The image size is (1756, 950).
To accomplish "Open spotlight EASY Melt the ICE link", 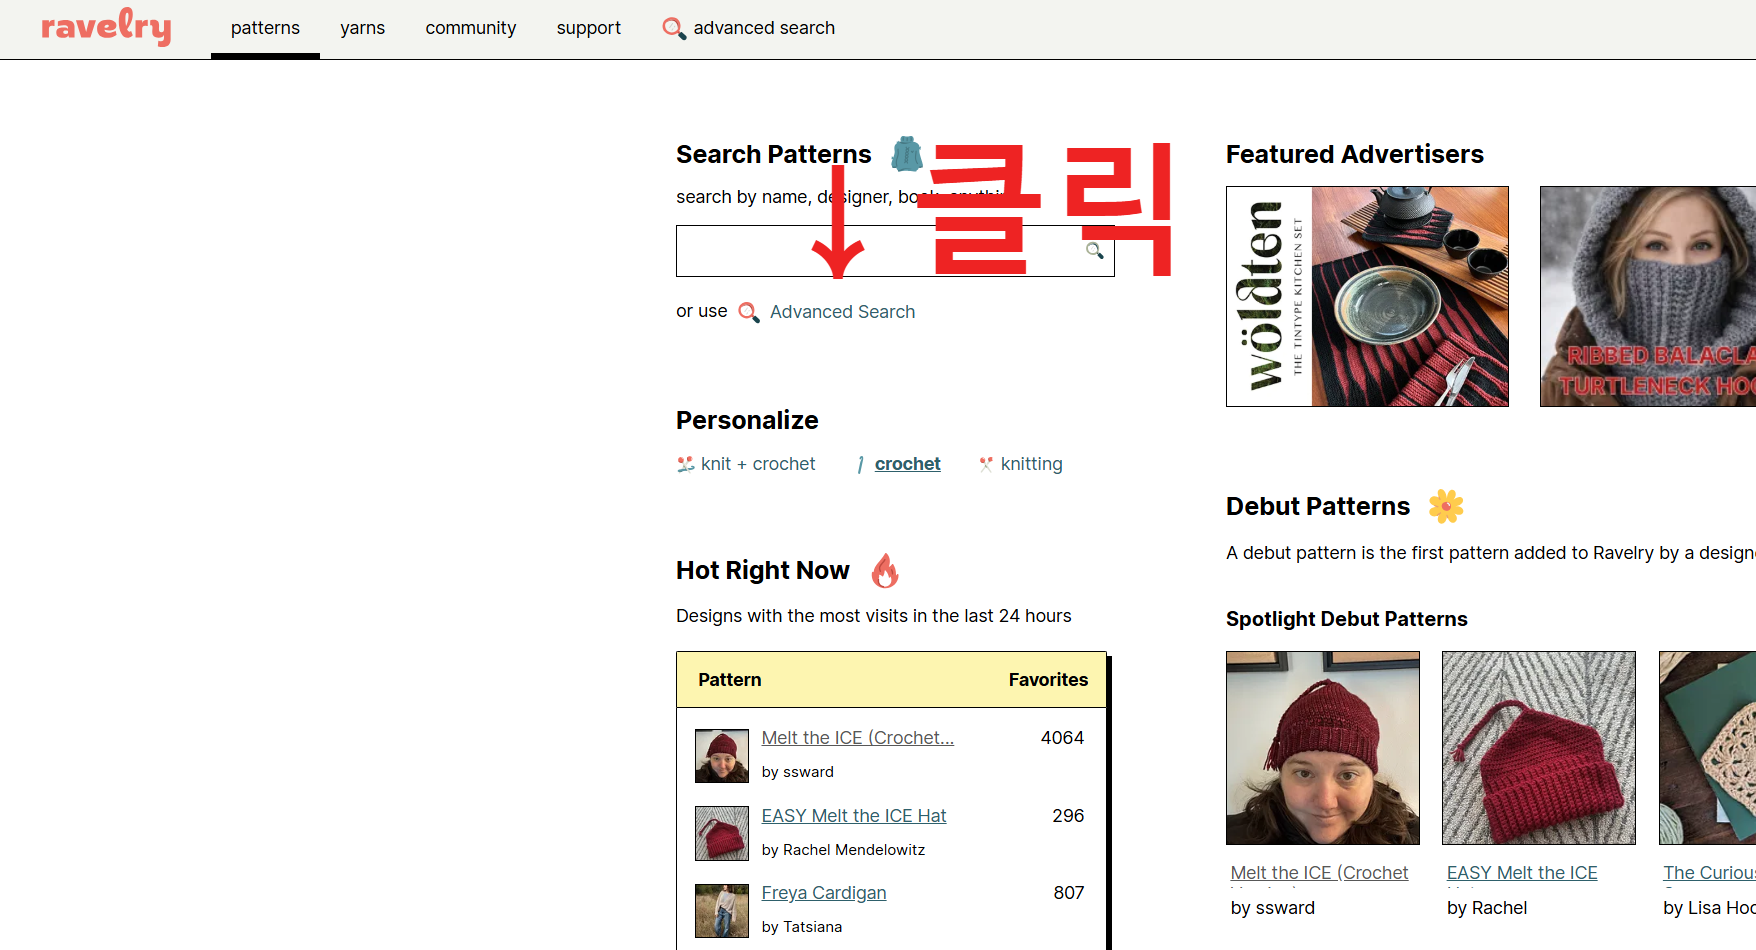I will (x=1522, y=873).
